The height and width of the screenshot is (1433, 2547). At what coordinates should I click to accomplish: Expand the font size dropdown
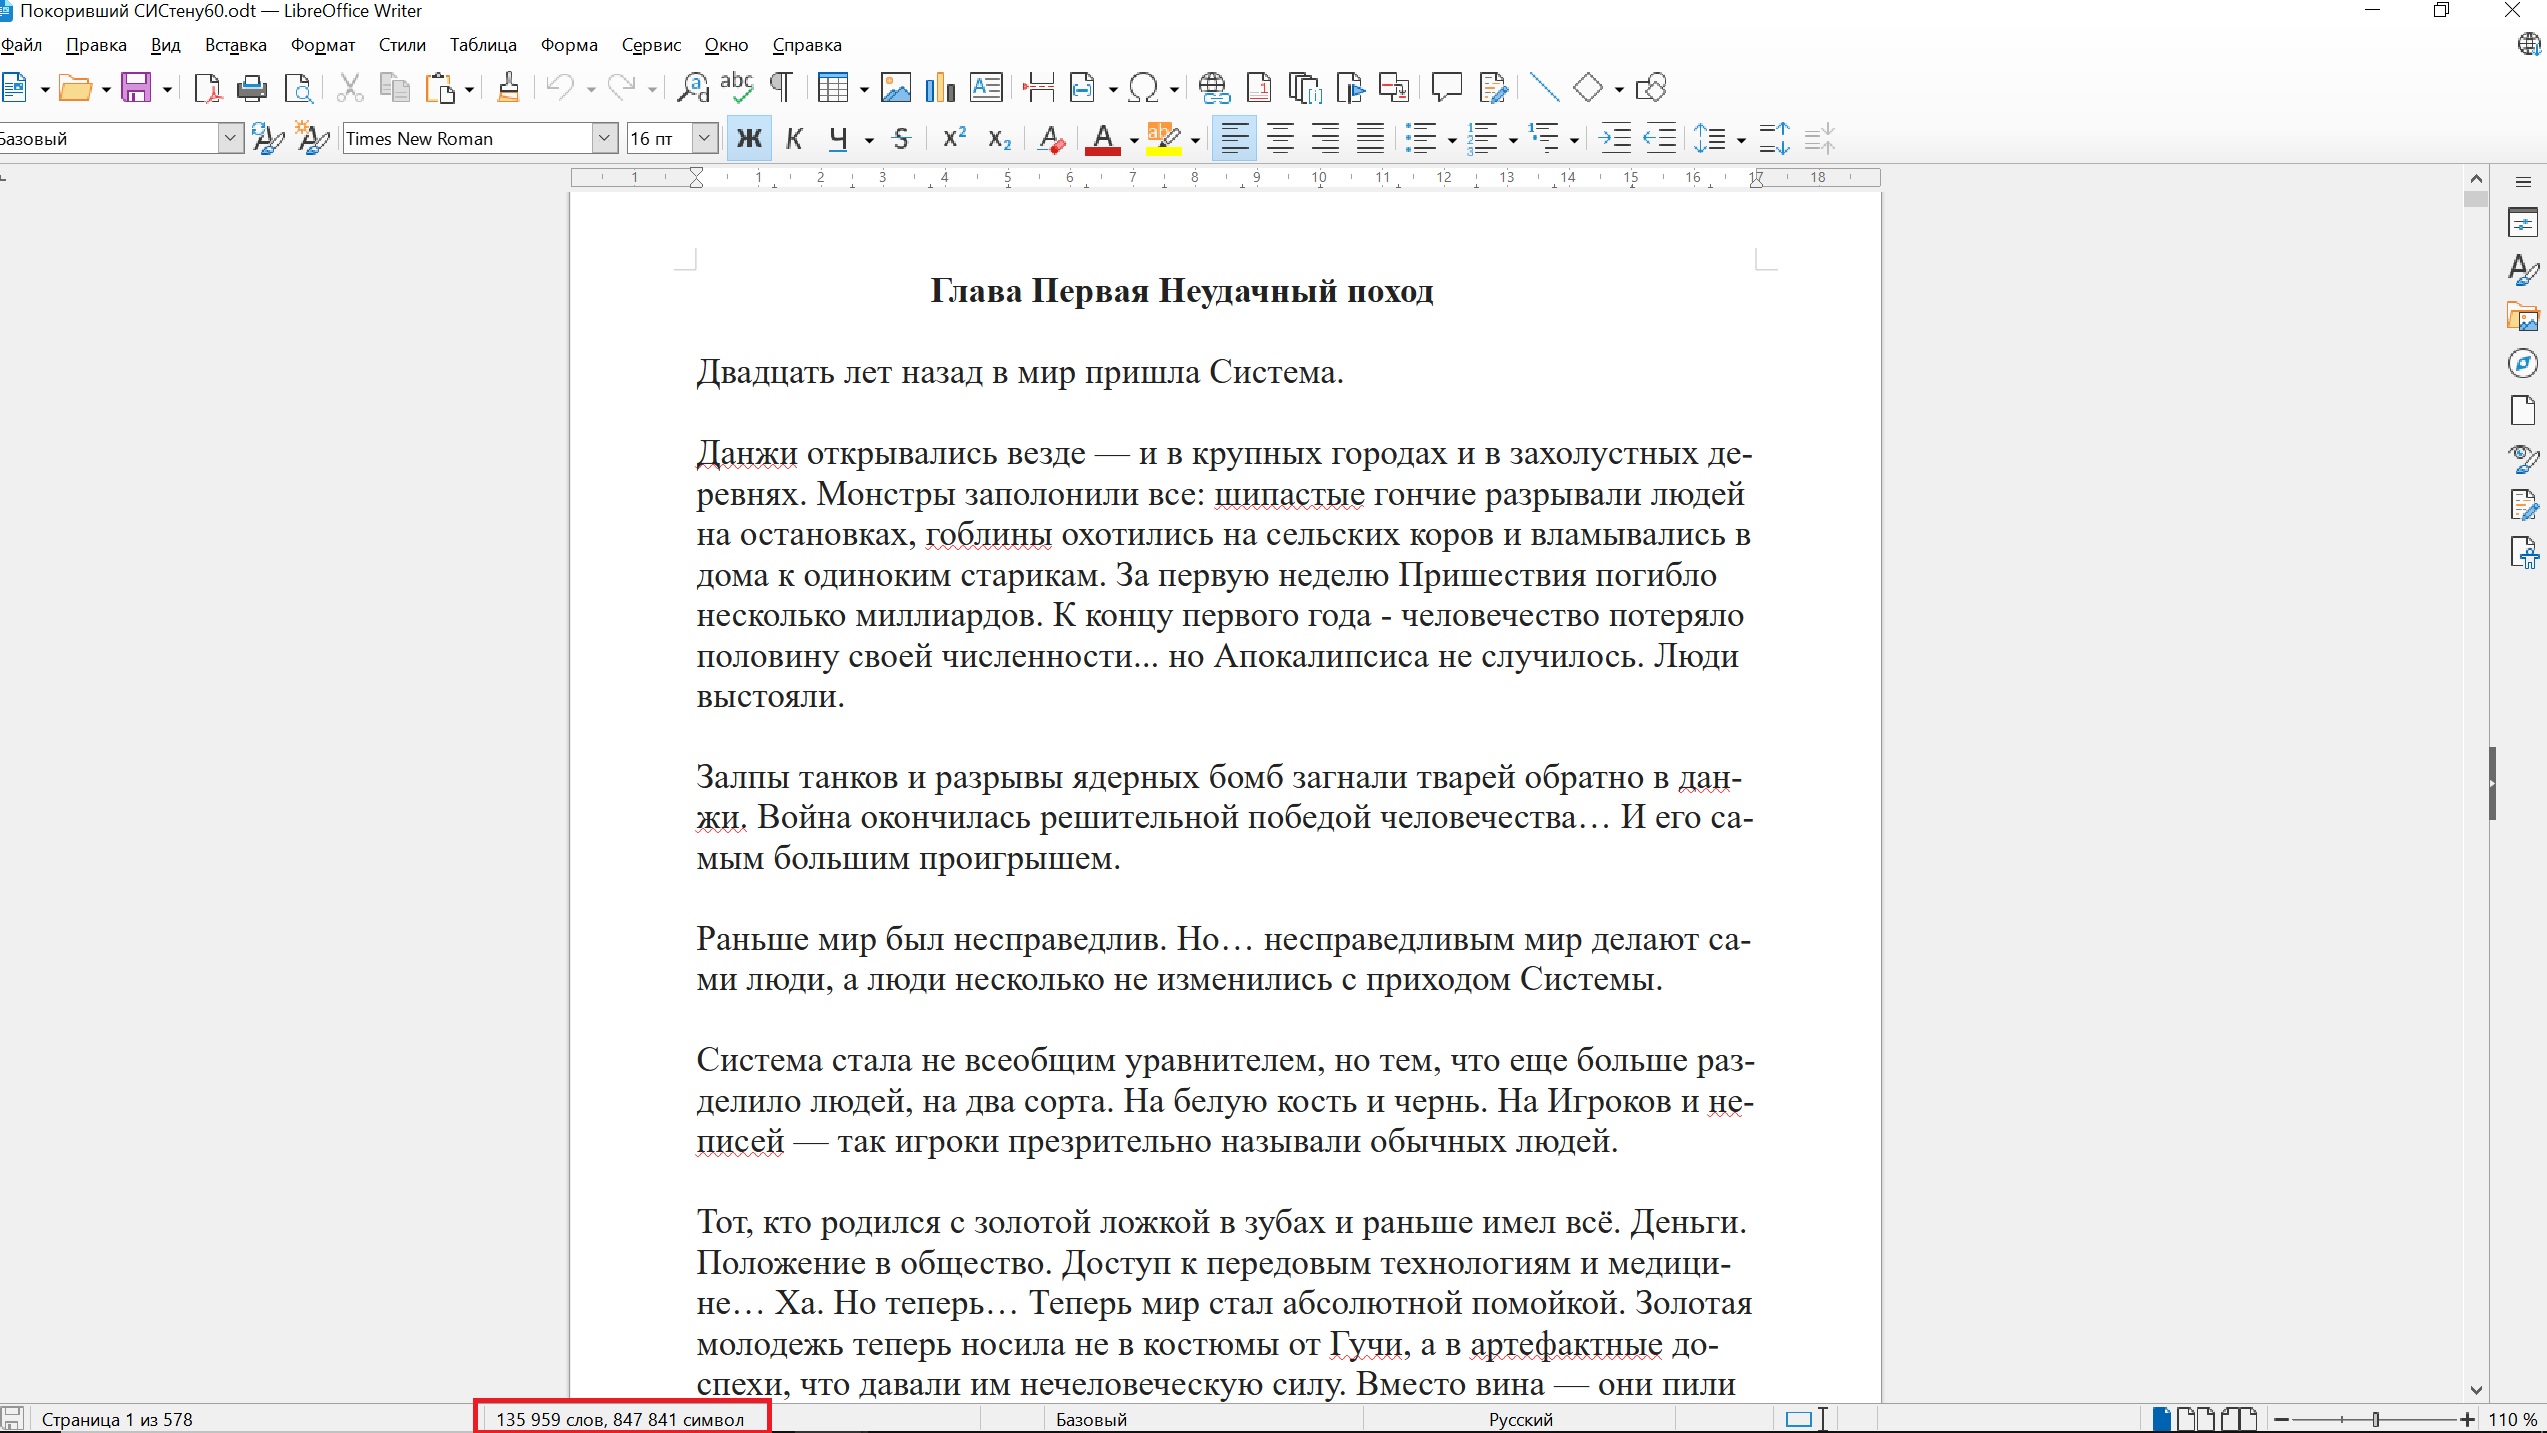pyautogui.click(x=705, y=138)
